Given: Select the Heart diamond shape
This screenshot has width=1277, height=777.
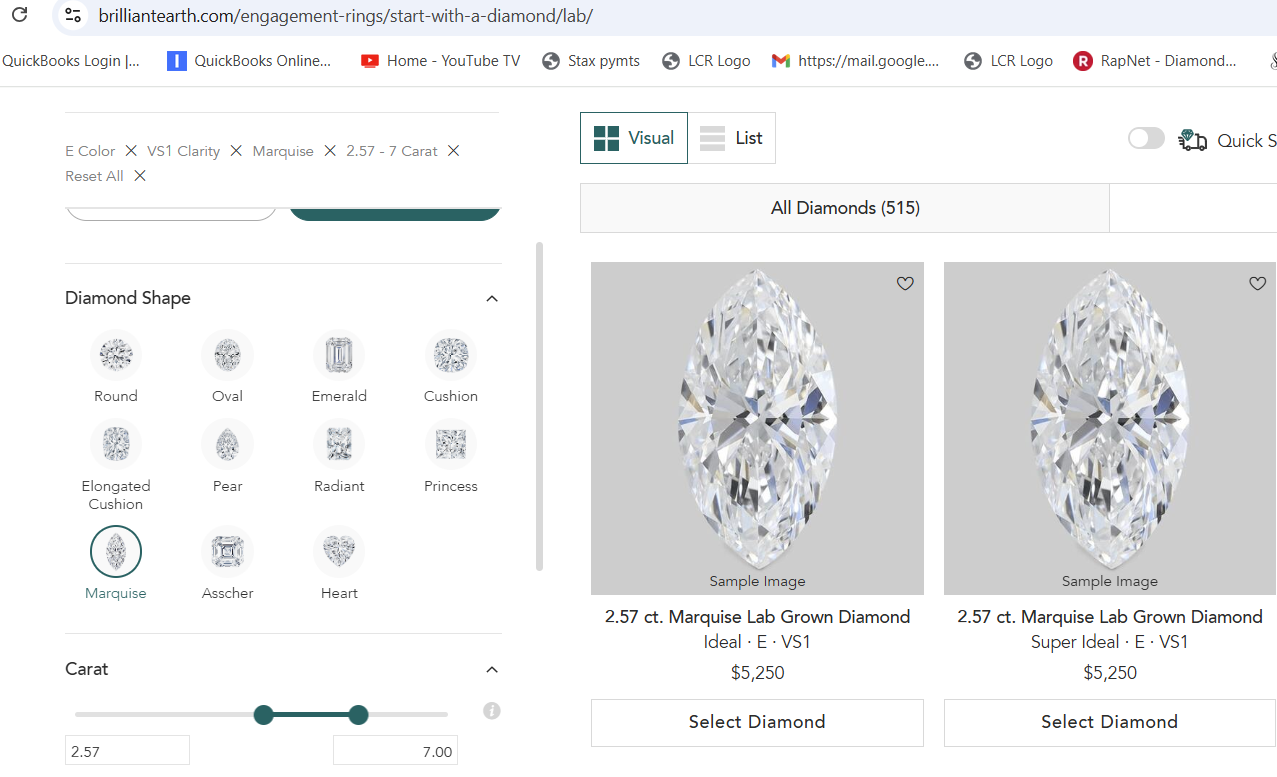Looking at the screenshot, I should pos(339,552).
